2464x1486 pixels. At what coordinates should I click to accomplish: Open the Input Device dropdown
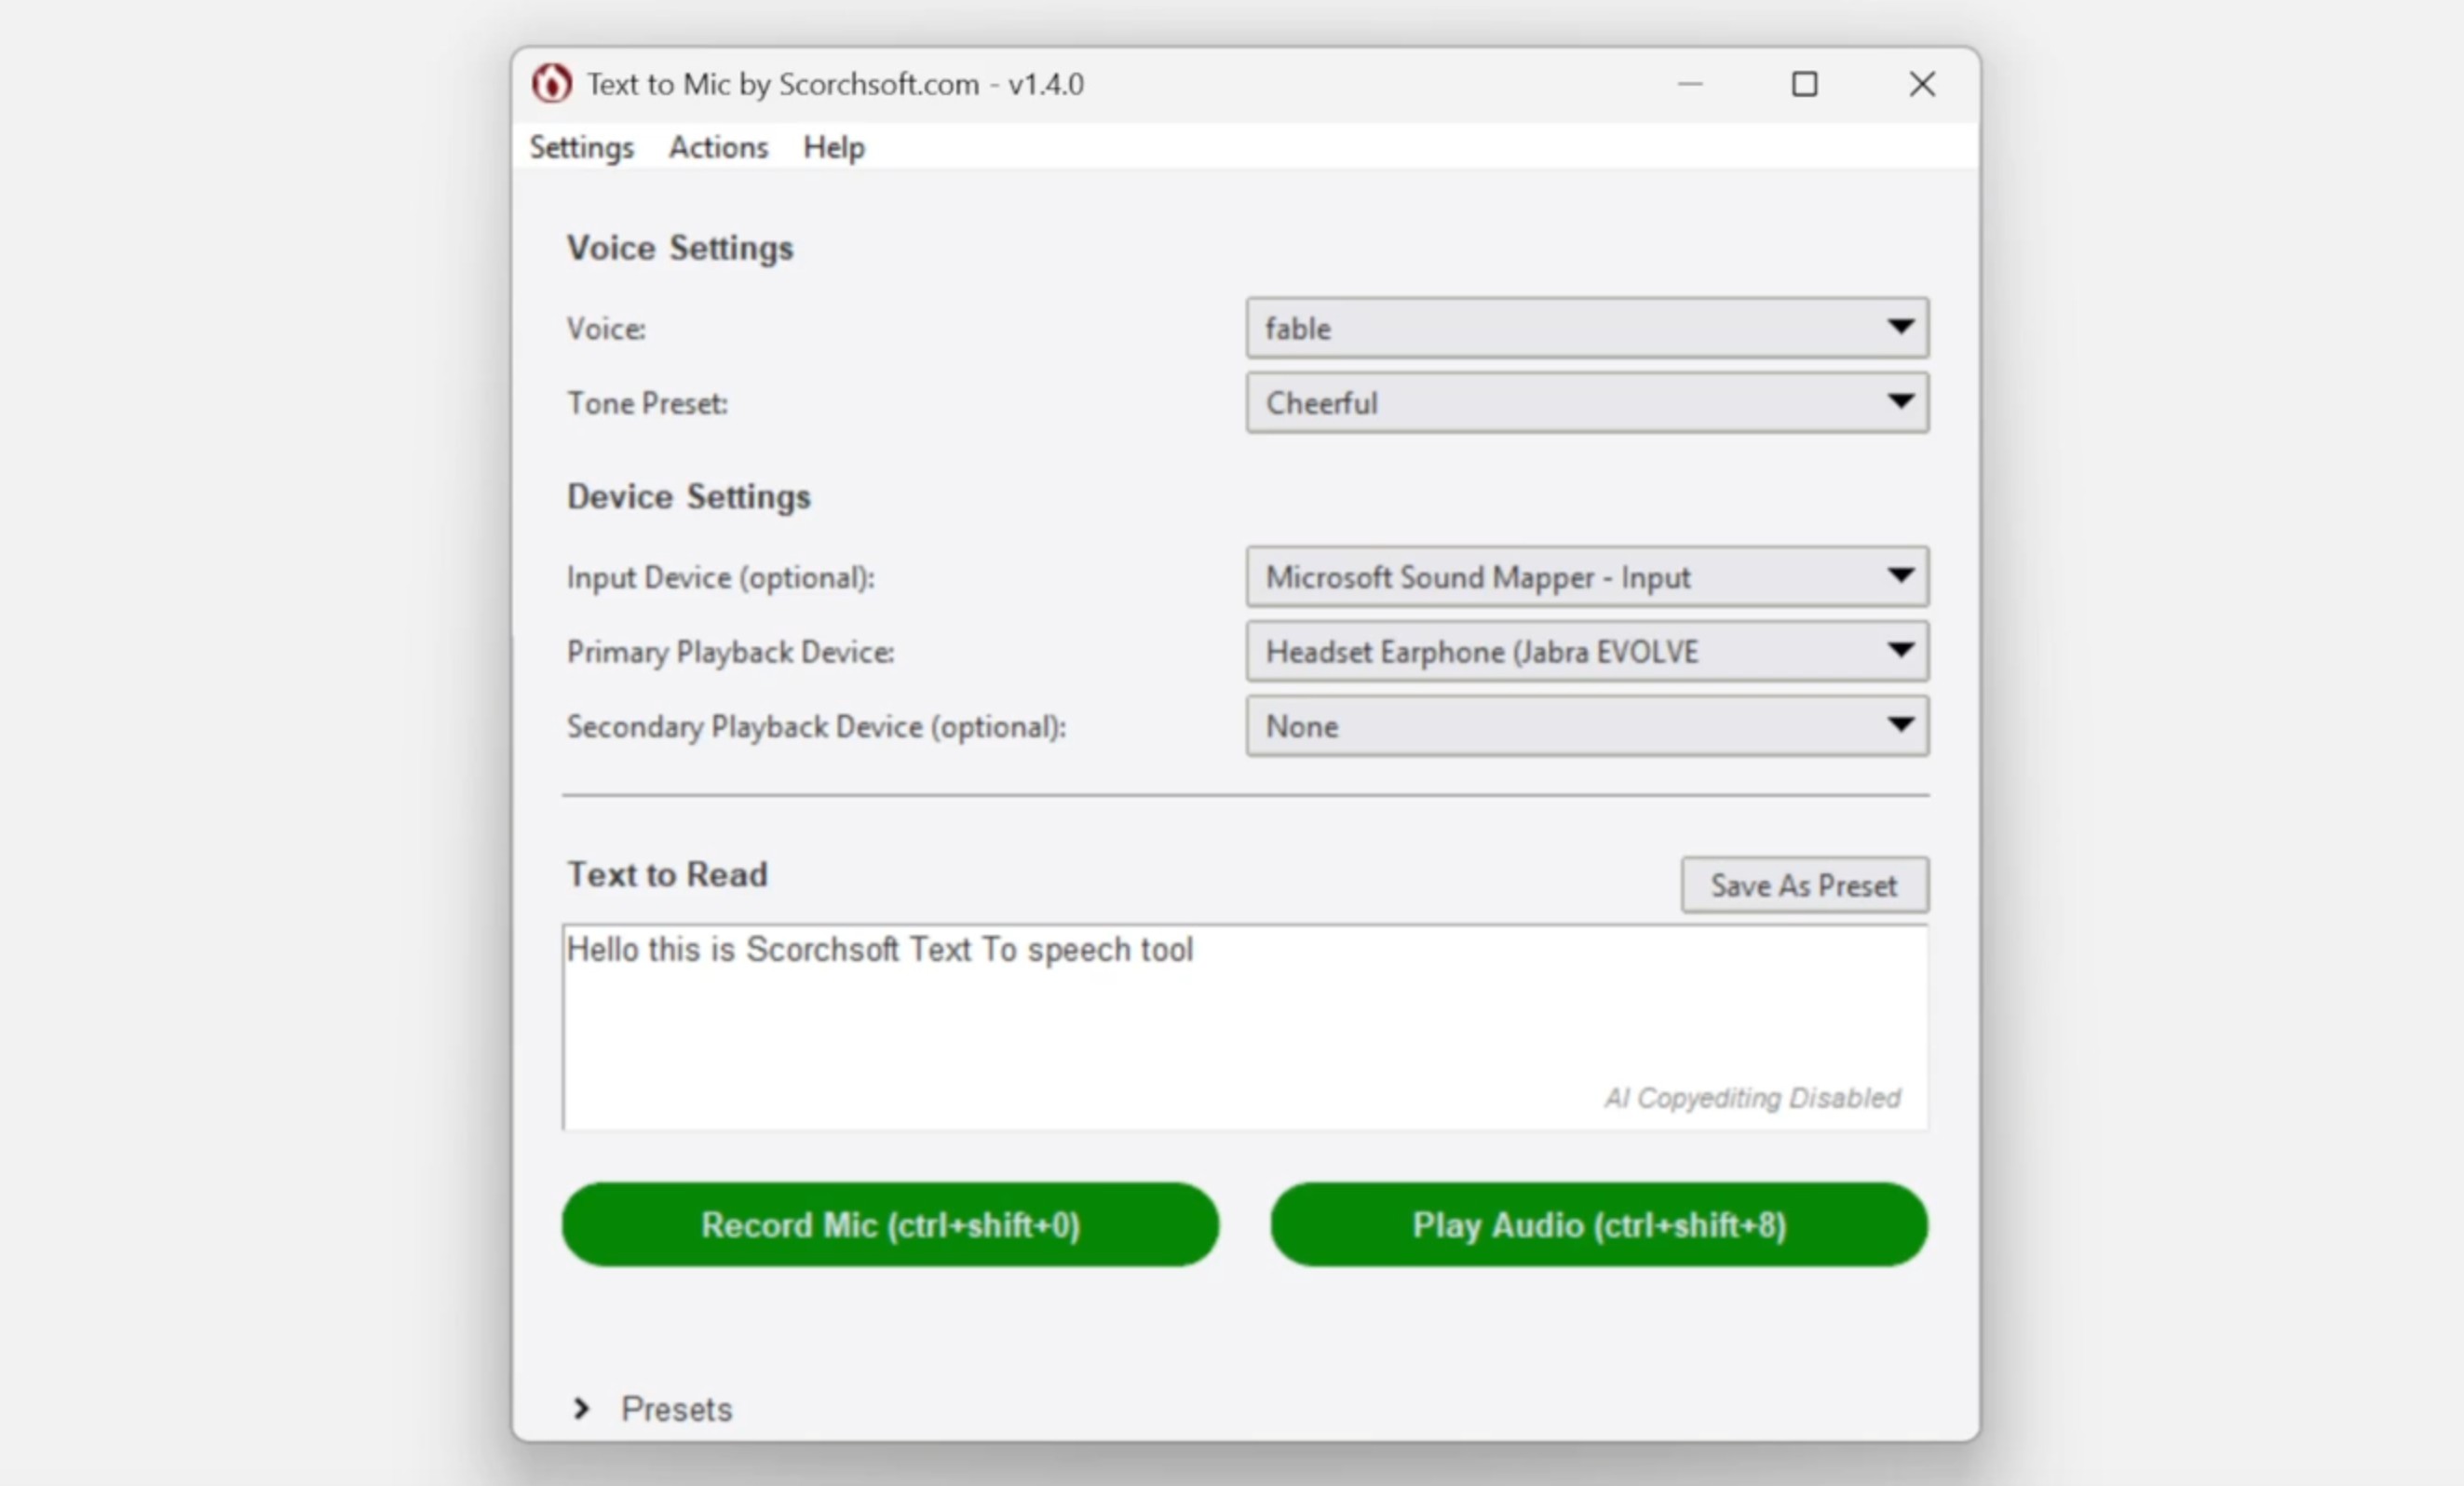tap(1587, 577)
